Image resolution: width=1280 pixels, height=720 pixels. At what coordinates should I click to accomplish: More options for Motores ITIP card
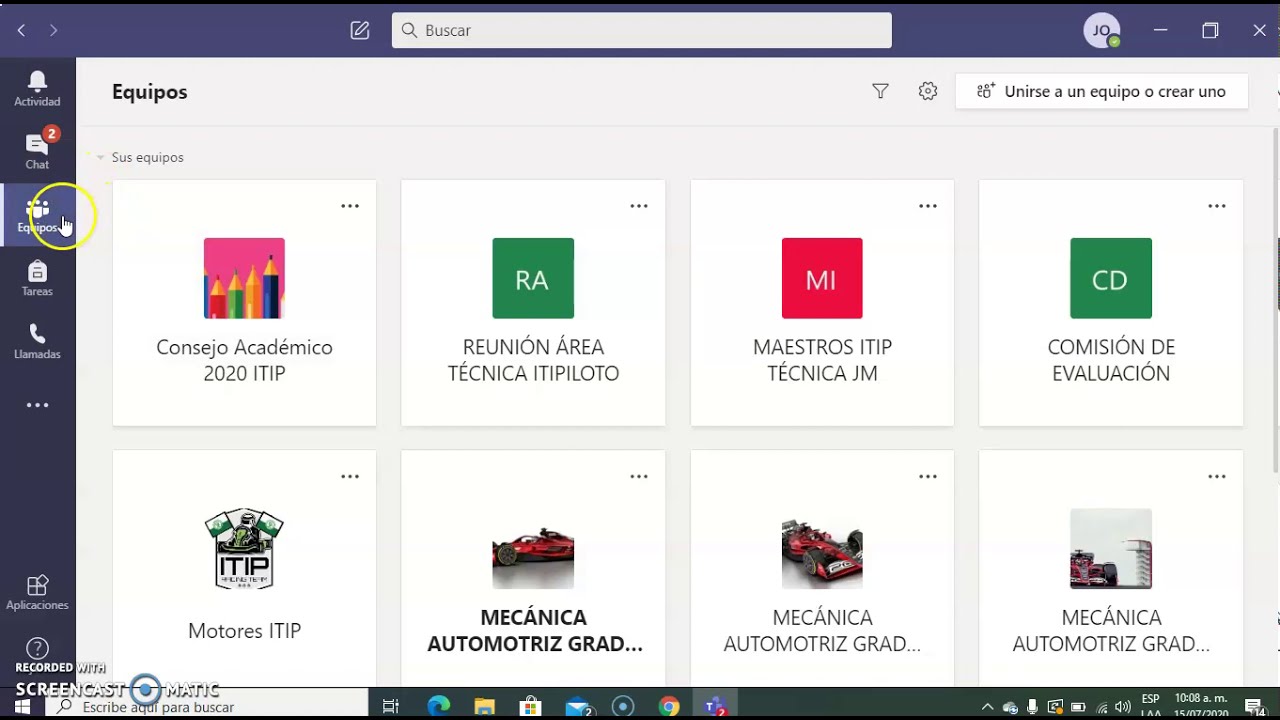[350, 477]
